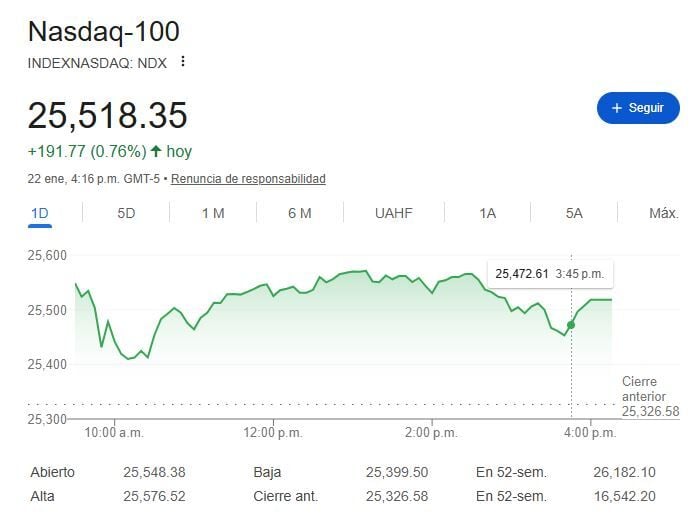
Task: Open the three-dot options menu beside NDX
Action: point(182,62)
